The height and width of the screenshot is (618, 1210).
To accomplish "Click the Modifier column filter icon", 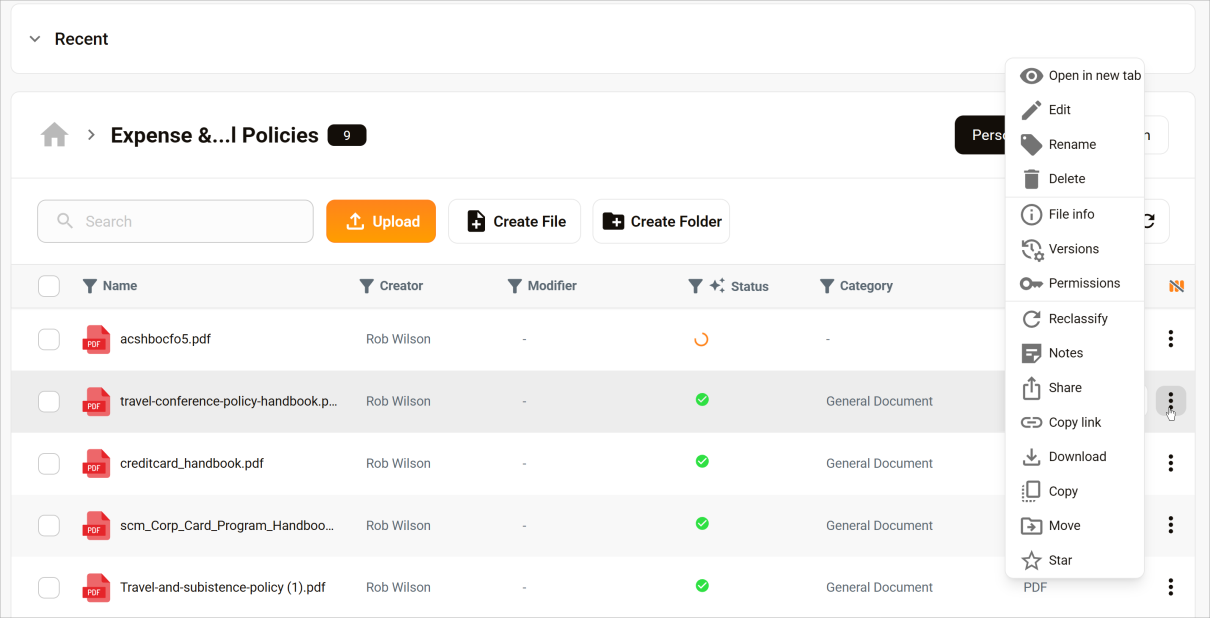I will 515,286.
